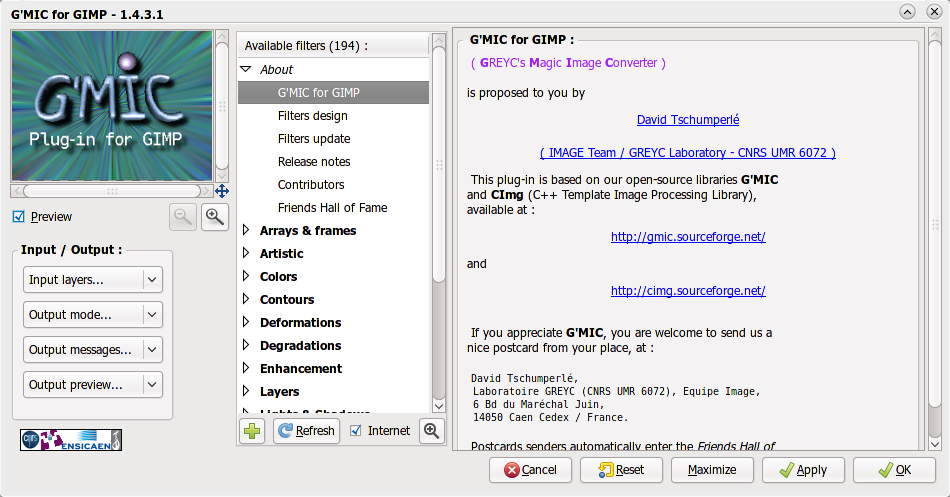Open the Input layers dropdown

click(x=93, y=279)
